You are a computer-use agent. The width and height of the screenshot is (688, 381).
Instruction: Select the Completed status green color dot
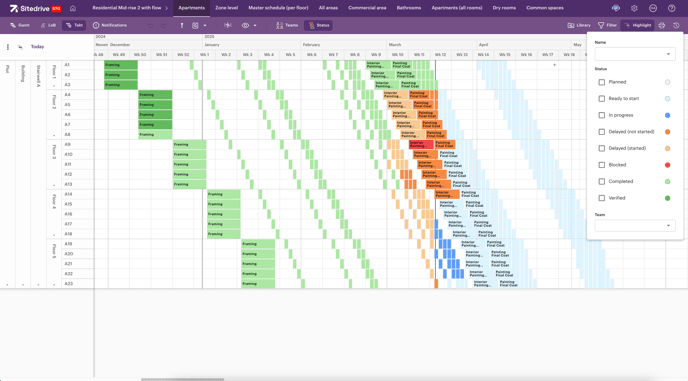pyautogui.click(x=667, y=181)
